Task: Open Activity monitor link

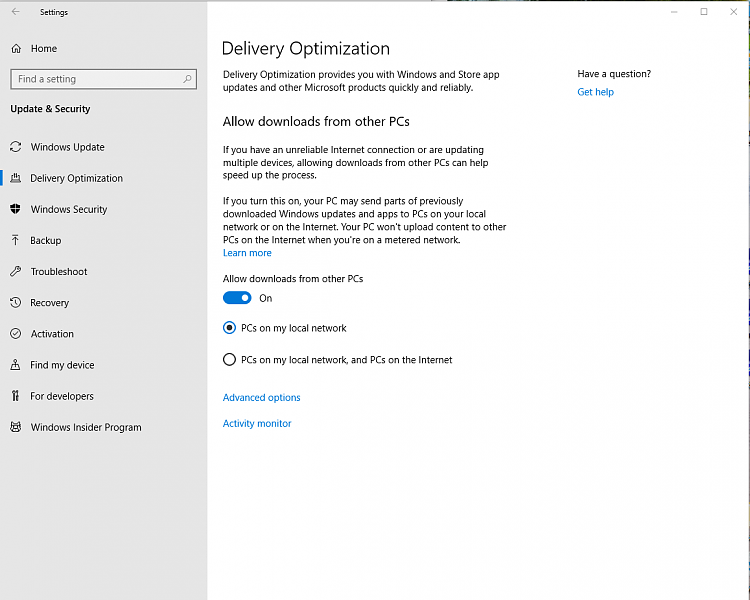Action: coord(257,423)
